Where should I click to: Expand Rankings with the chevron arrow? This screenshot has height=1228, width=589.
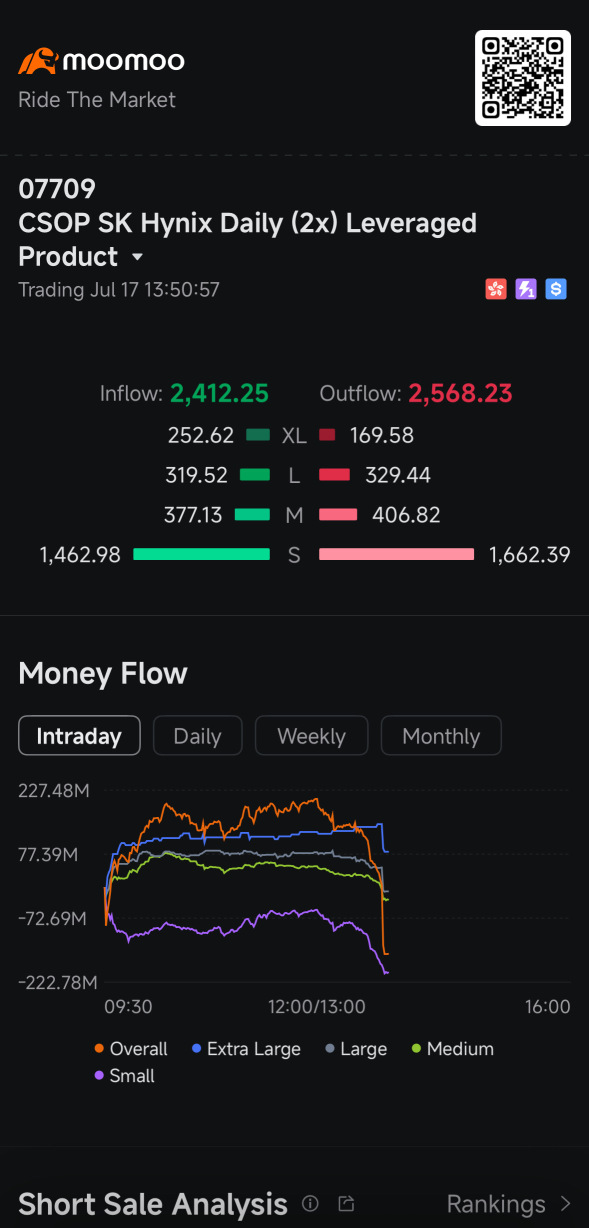565,1203
